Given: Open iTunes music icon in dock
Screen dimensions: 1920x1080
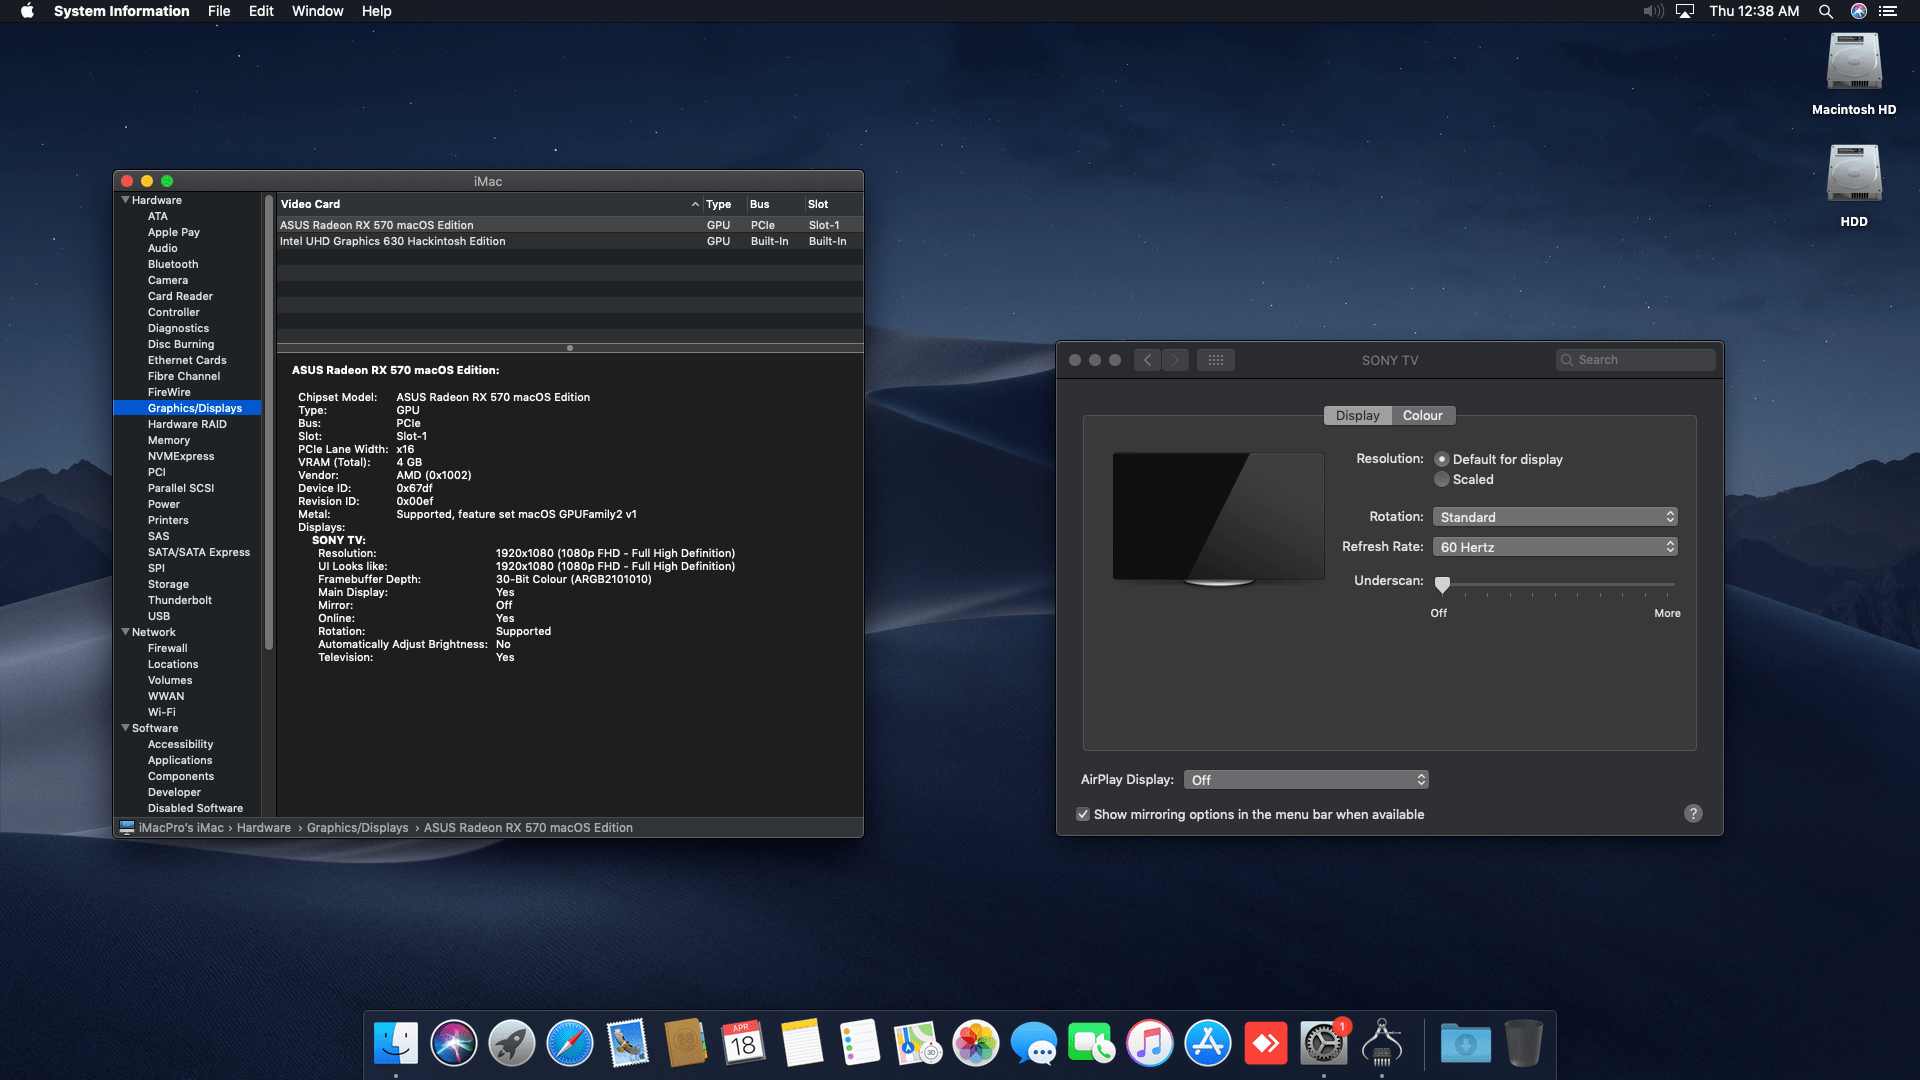Looking at the screenshot, I should 1150,1044.
